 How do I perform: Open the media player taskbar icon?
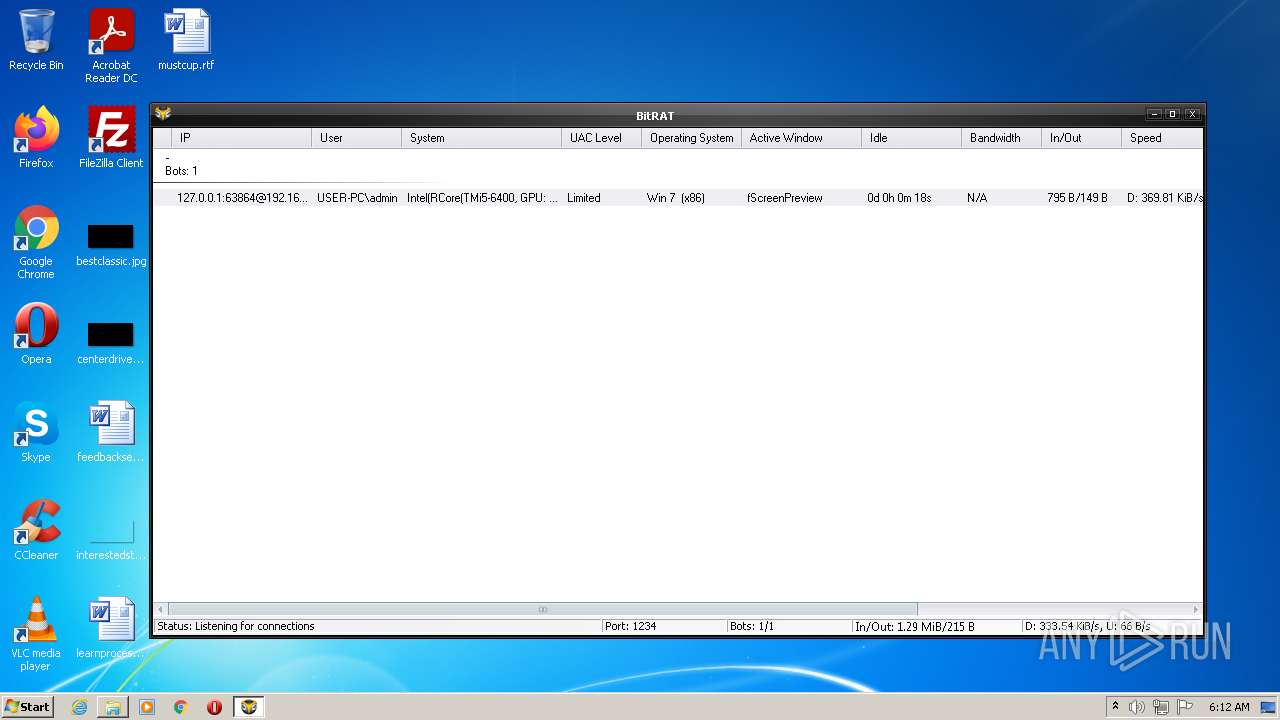tap(147, 707)
